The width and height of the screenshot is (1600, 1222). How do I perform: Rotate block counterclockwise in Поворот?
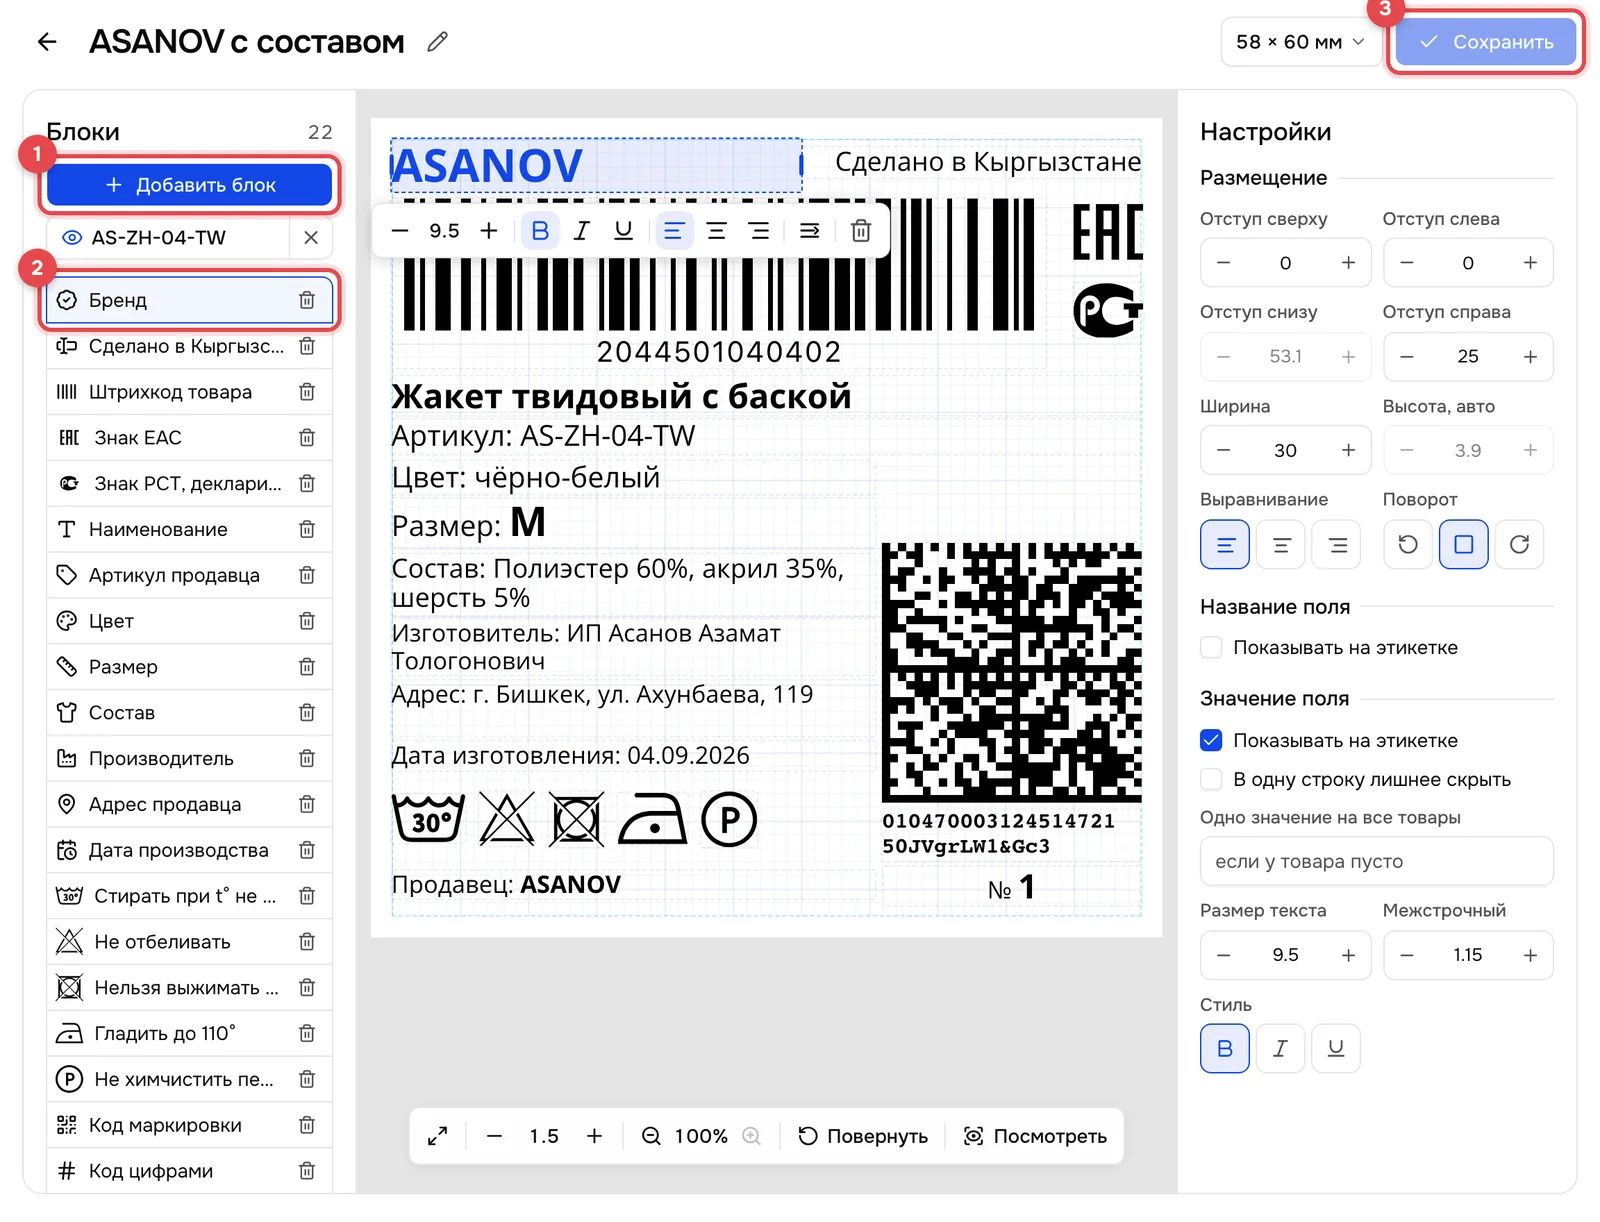coord(1408,545)
